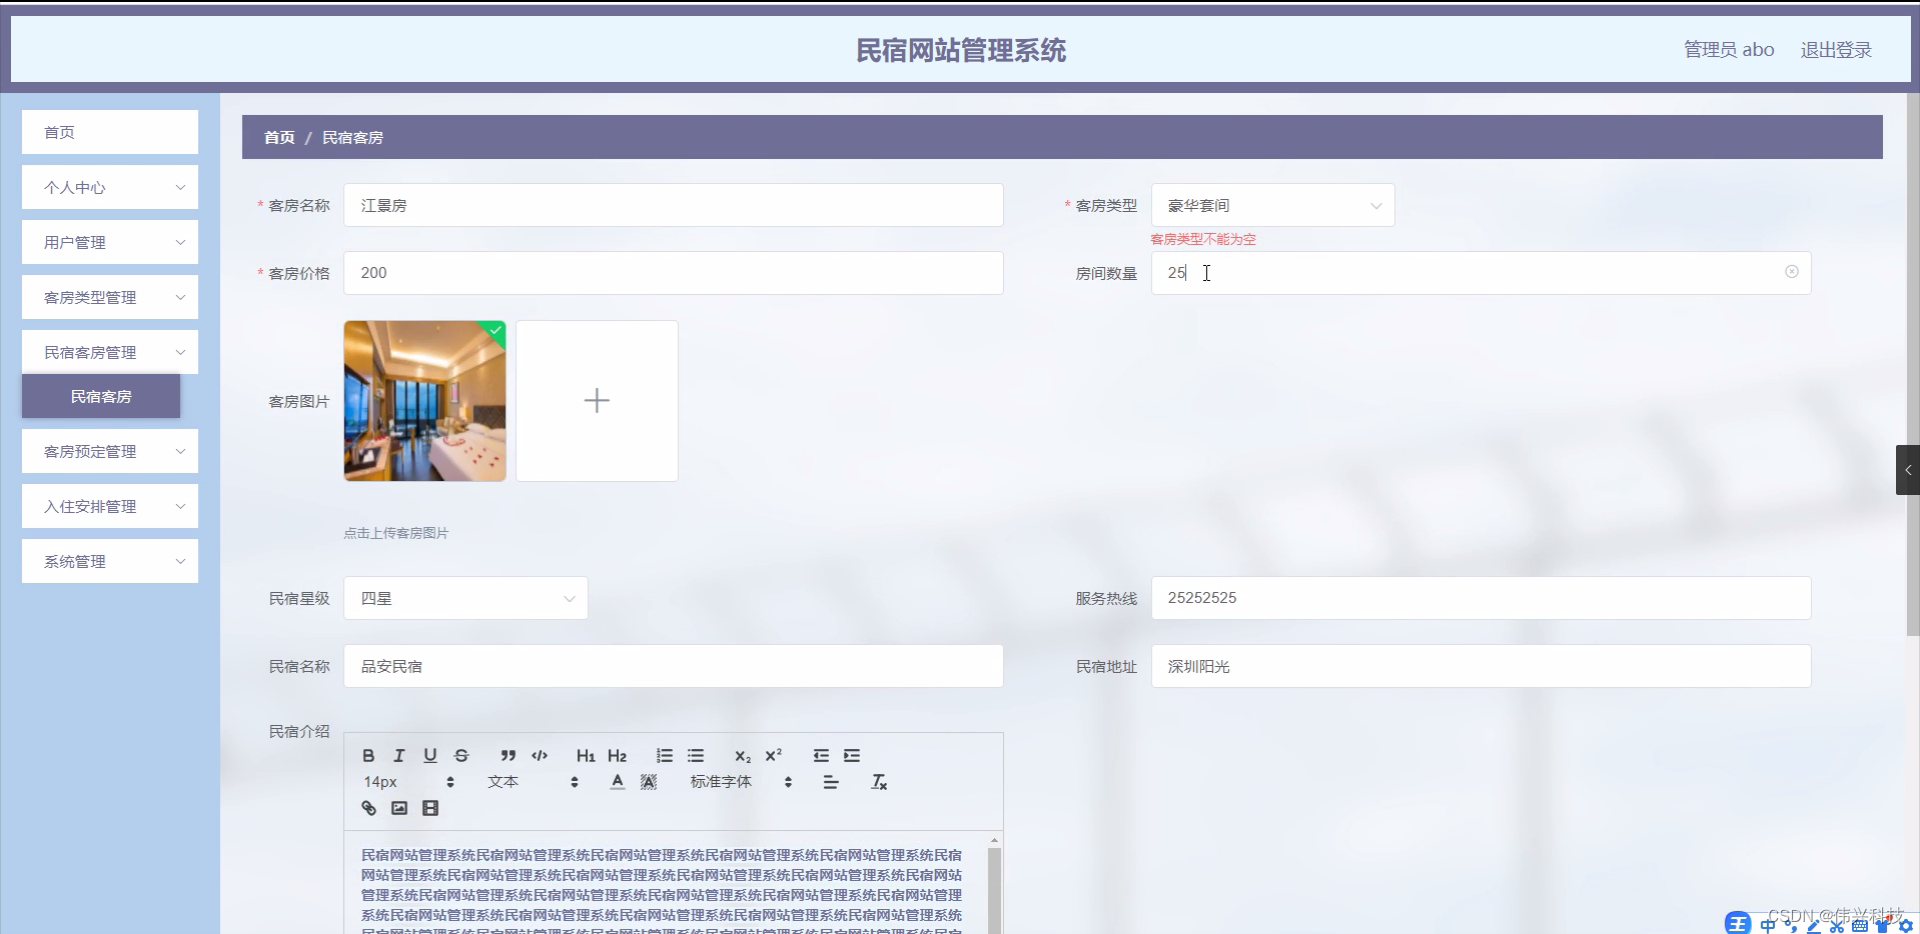Open the insert link tool in the editor
The image size is (1920, 934).
[x=368, y=808]
